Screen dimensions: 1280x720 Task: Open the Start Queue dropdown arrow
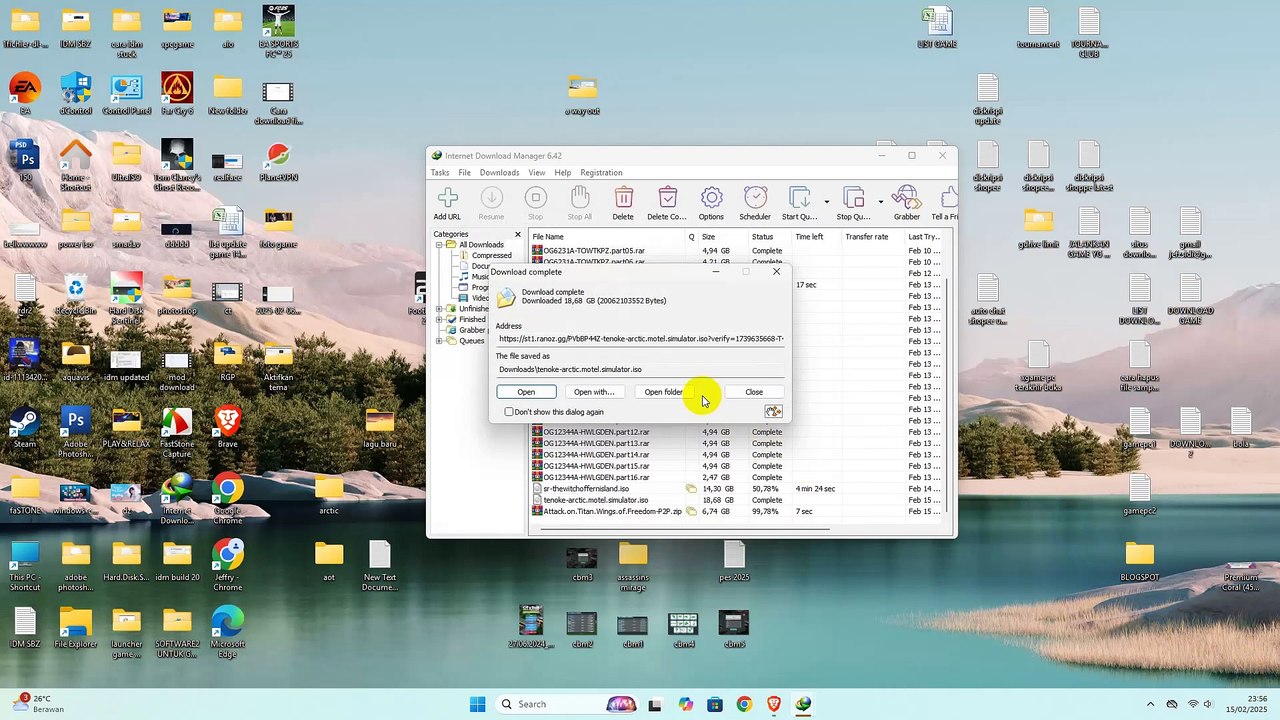pyautogui.click(x=826, y=201)
